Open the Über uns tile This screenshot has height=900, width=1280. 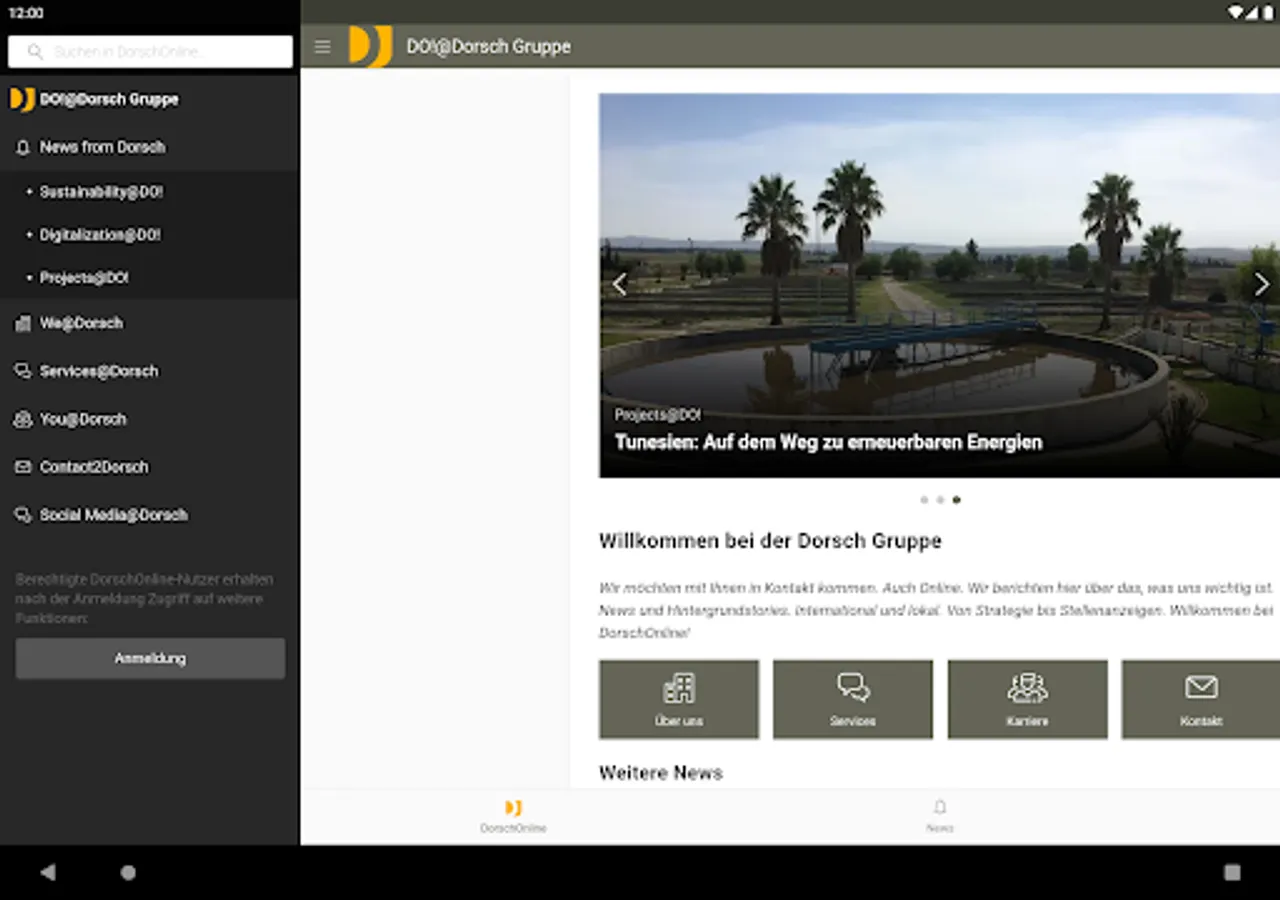click(x=679, y=699)
